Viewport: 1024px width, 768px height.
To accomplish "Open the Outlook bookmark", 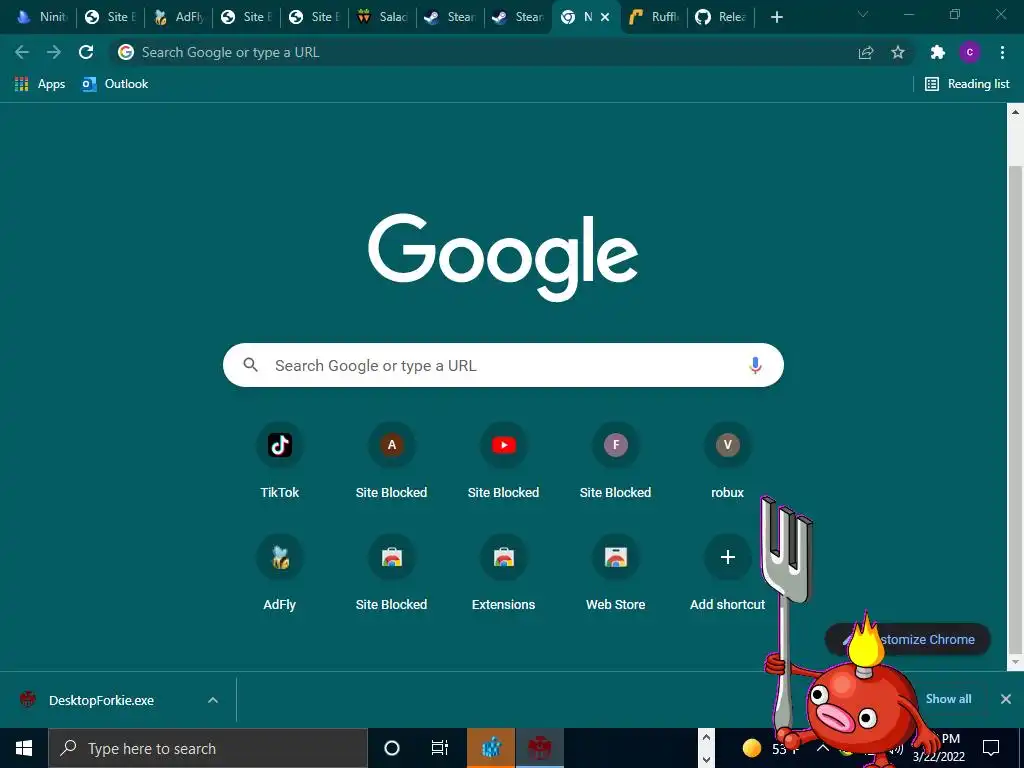I will point(115,84).
